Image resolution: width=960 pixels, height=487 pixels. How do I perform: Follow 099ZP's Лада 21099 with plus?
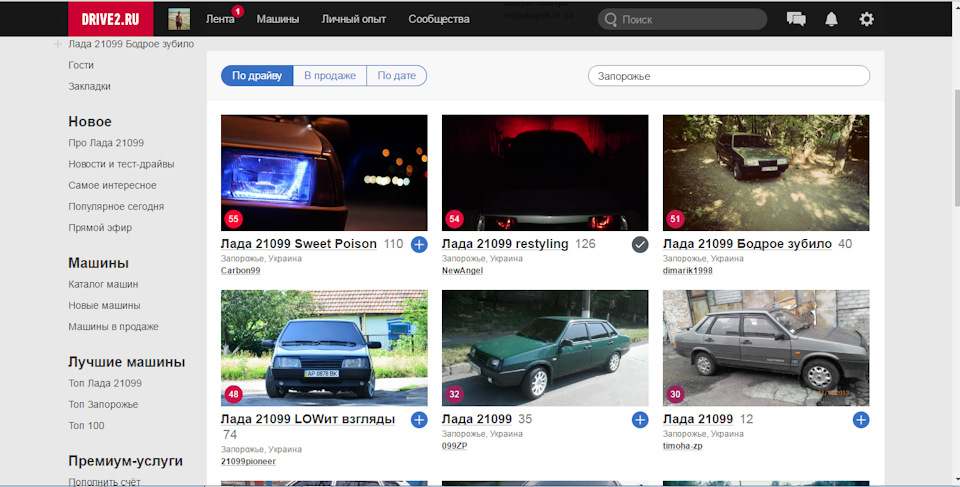640,420
